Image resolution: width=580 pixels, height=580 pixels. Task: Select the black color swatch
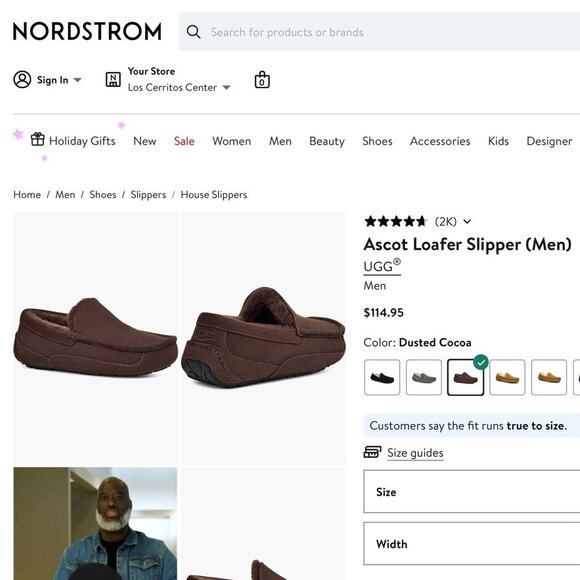pyautogui.click(x=382, y=377)
